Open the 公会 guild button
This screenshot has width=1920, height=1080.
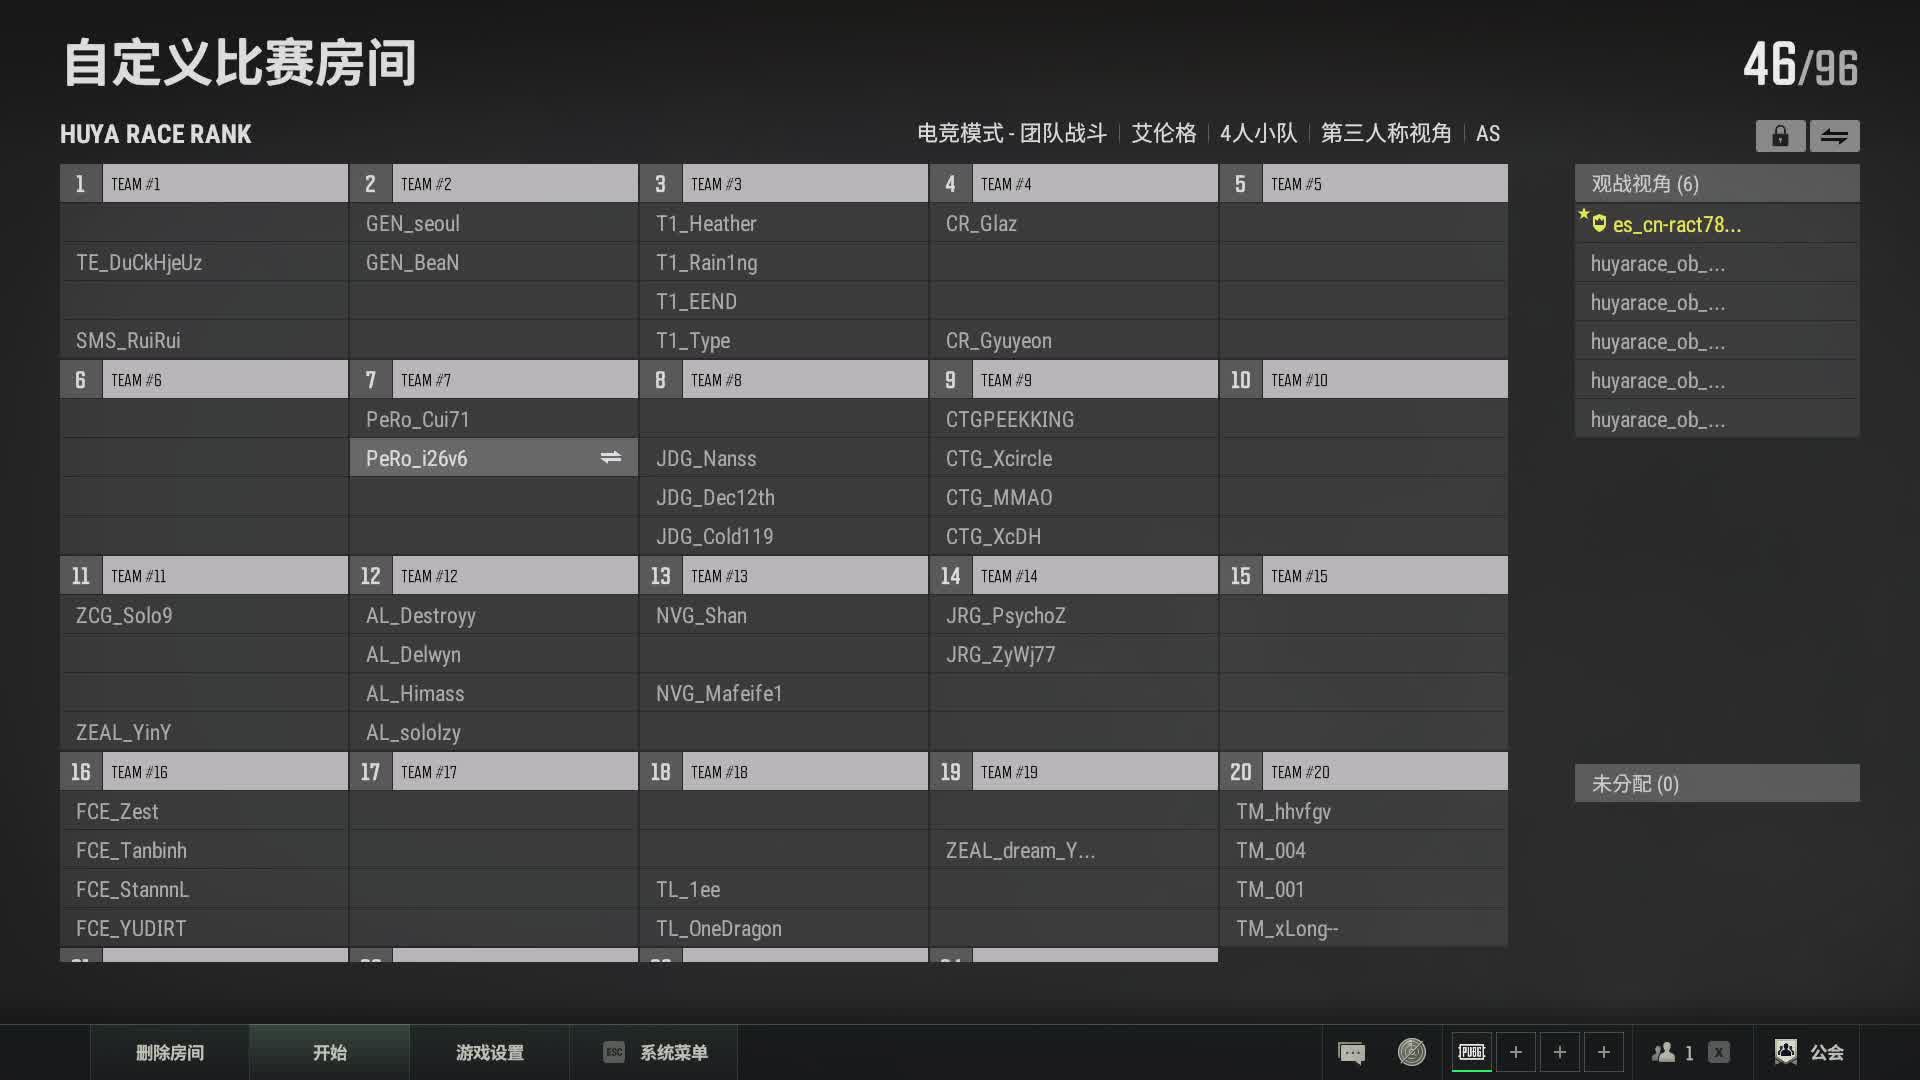(1810, 1052)
